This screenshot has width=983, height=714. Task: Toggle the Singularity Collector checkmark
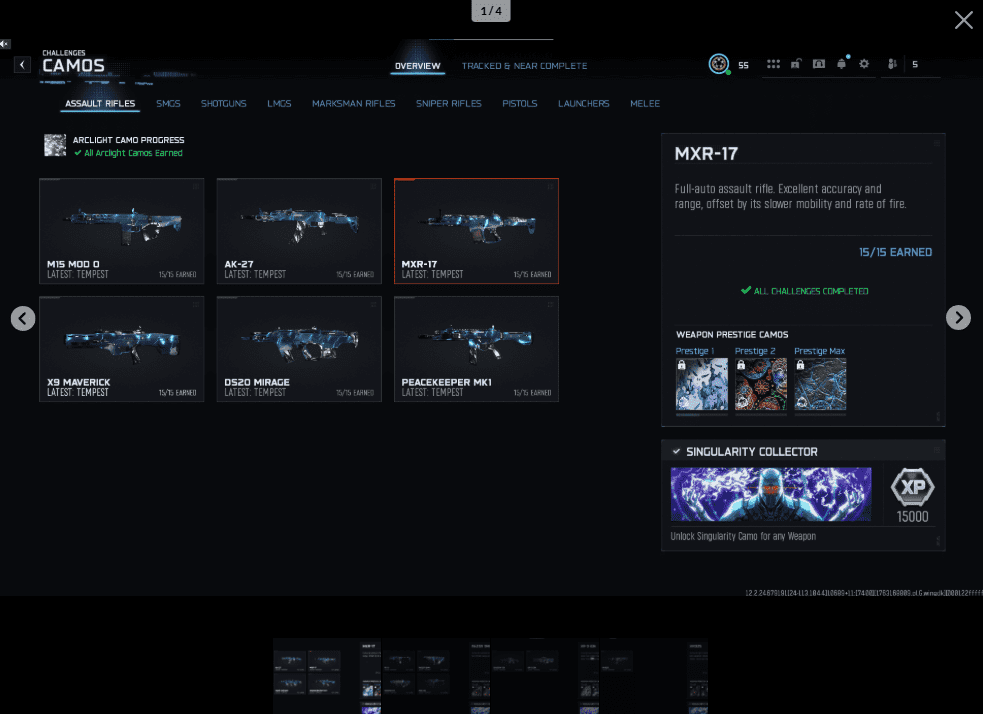677,452
